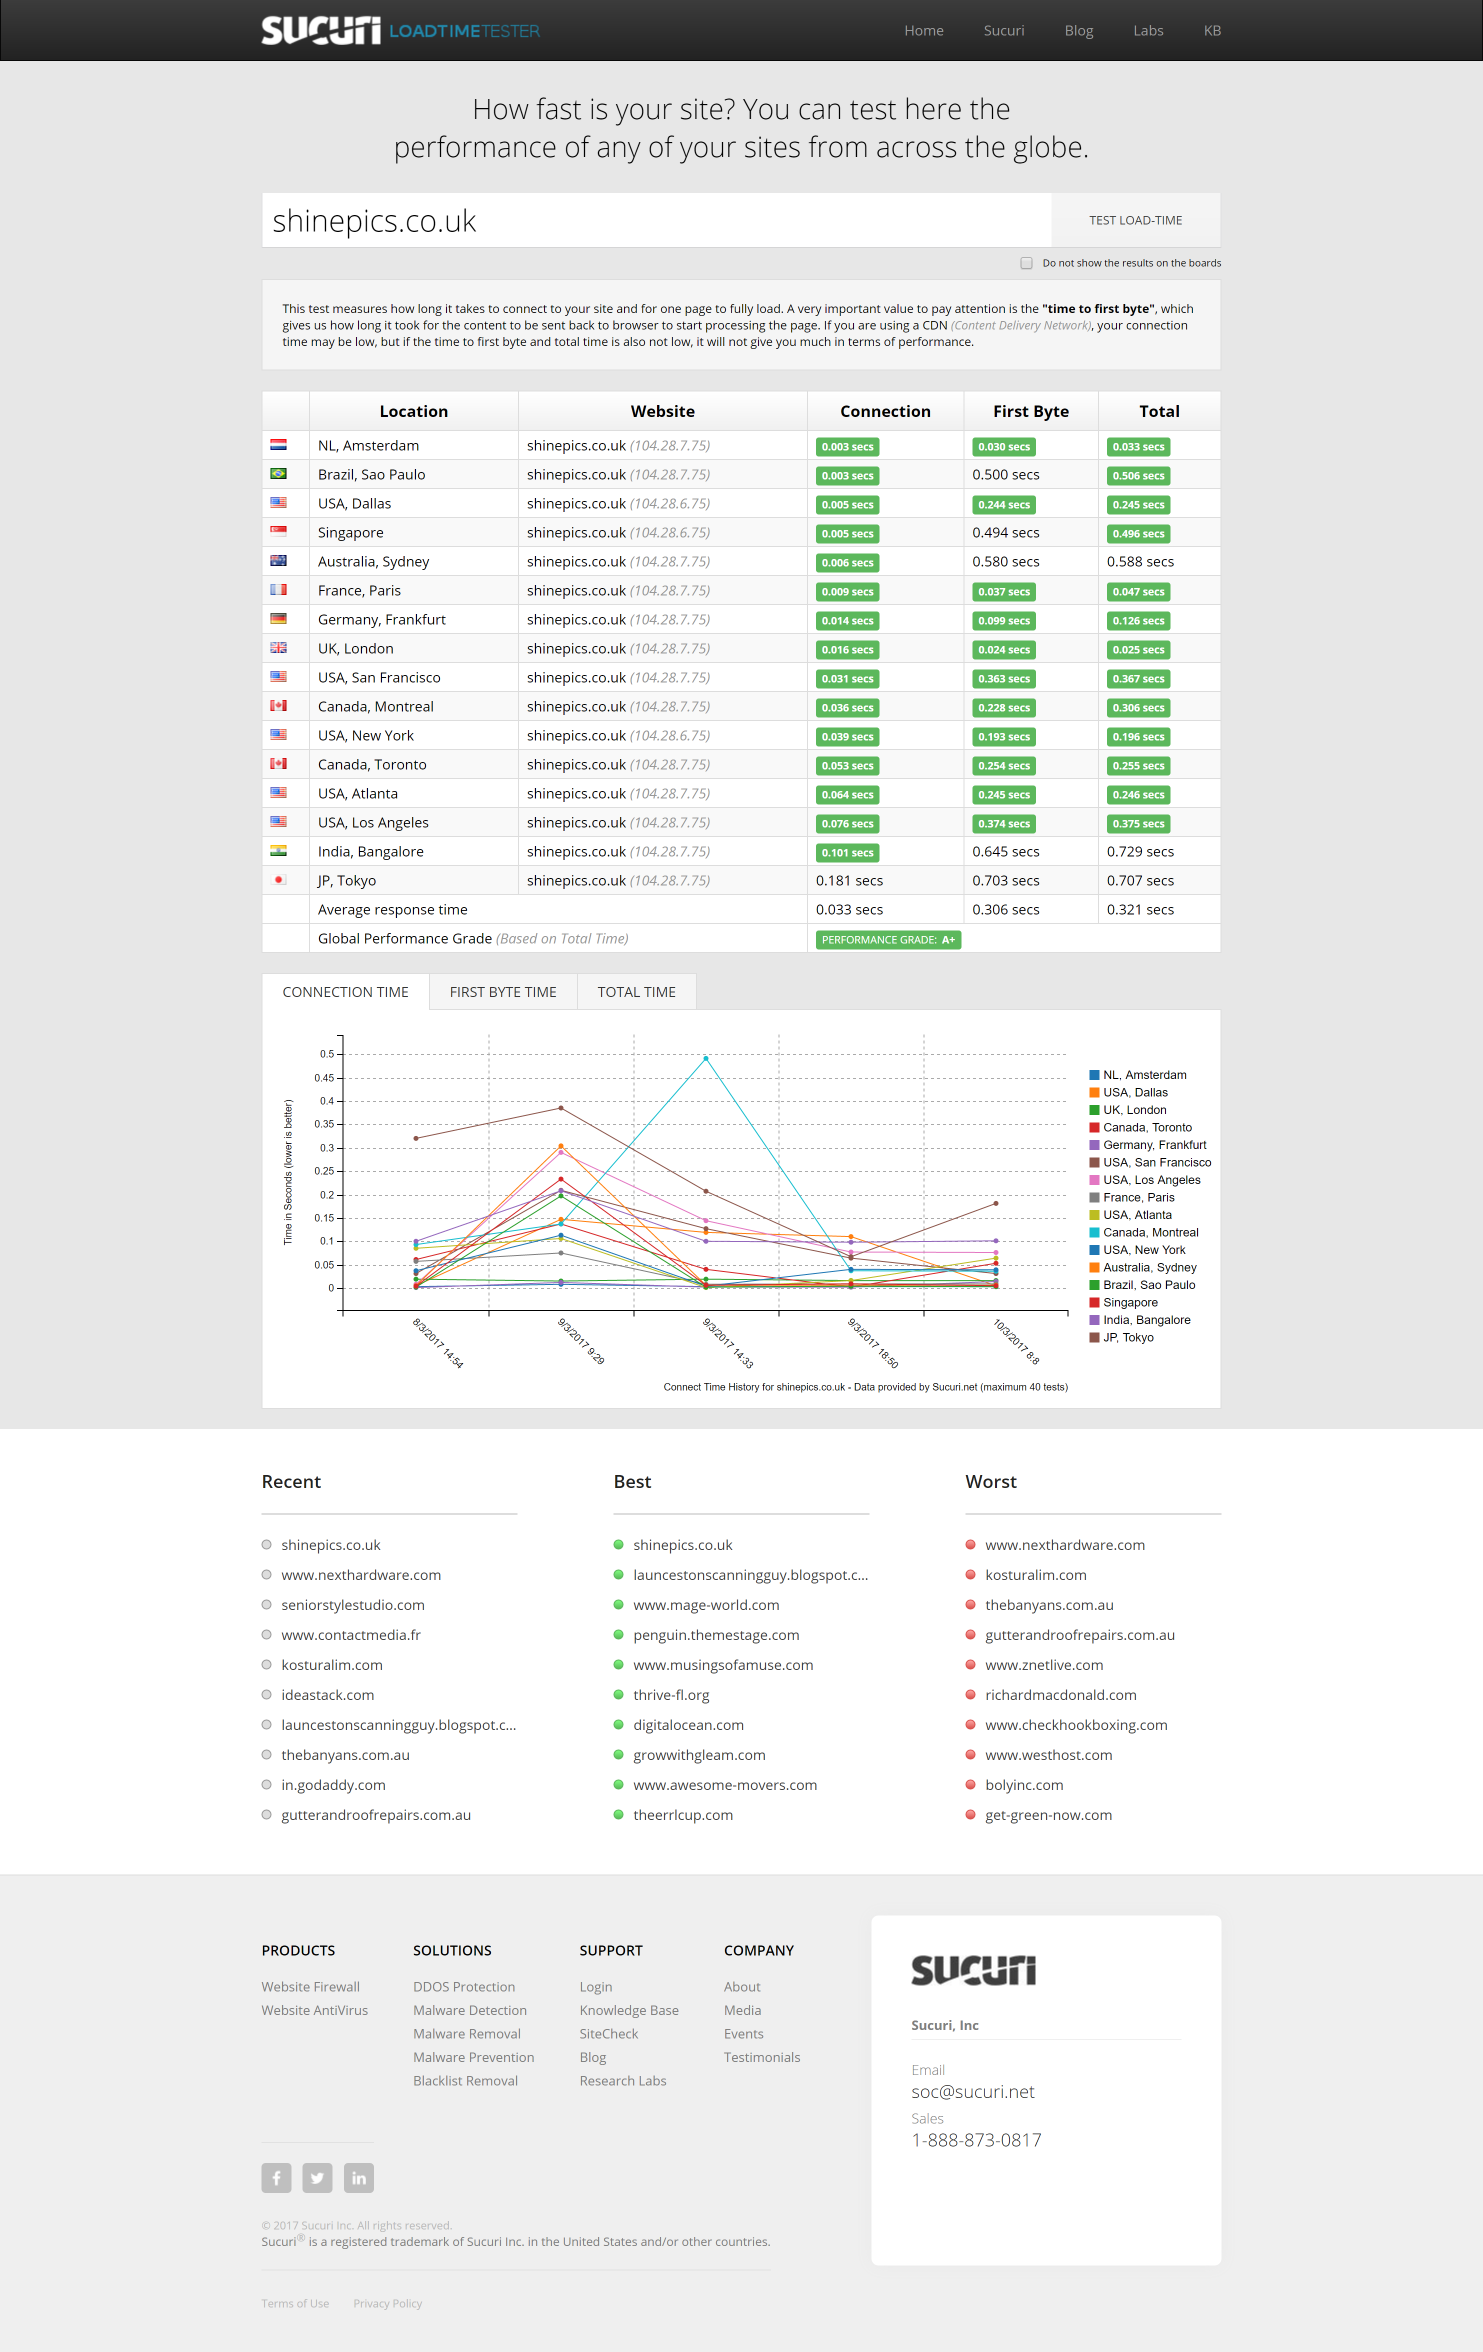Viewport: 1483px width, 2352px height.
Task: Click the Japan flag icon for Tokyo
Action: point(278,880)
